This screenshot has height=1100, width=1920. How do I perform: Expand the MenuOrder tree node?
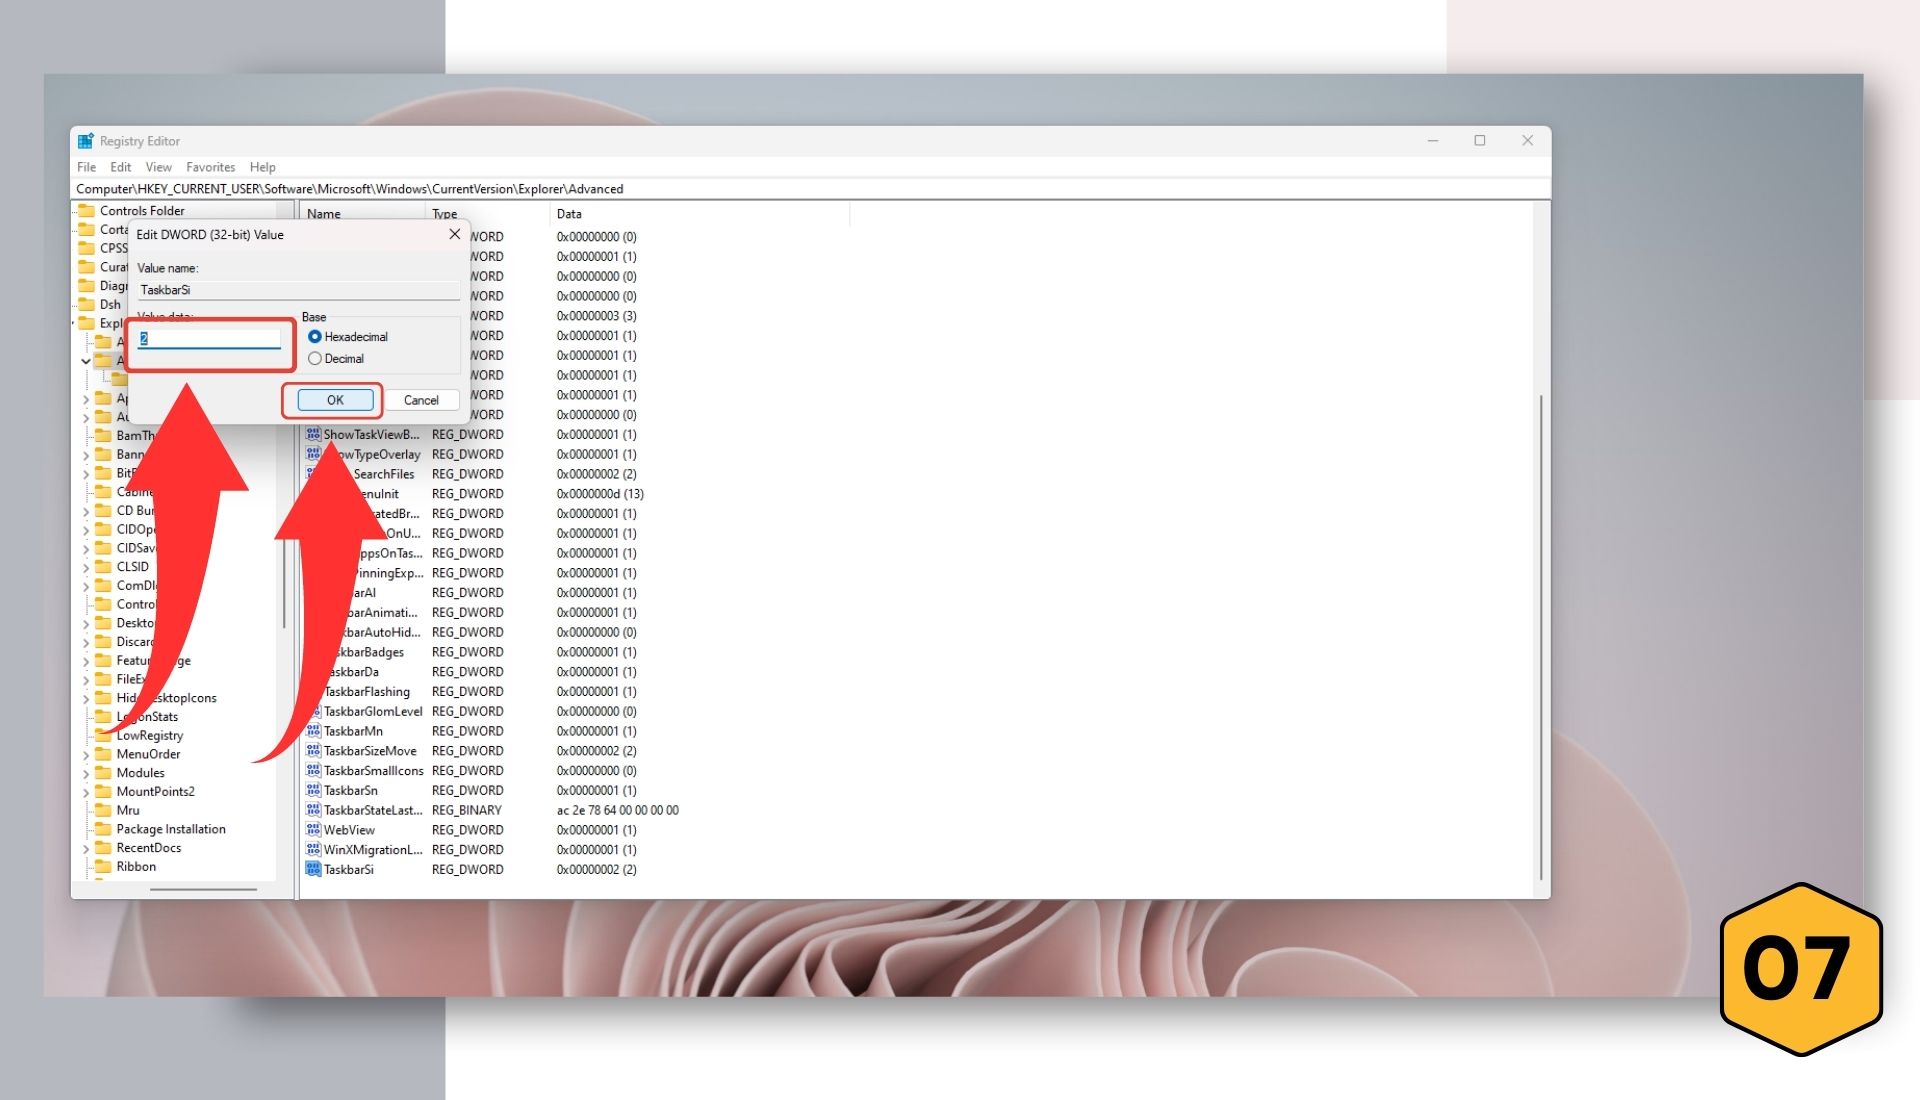86,755
